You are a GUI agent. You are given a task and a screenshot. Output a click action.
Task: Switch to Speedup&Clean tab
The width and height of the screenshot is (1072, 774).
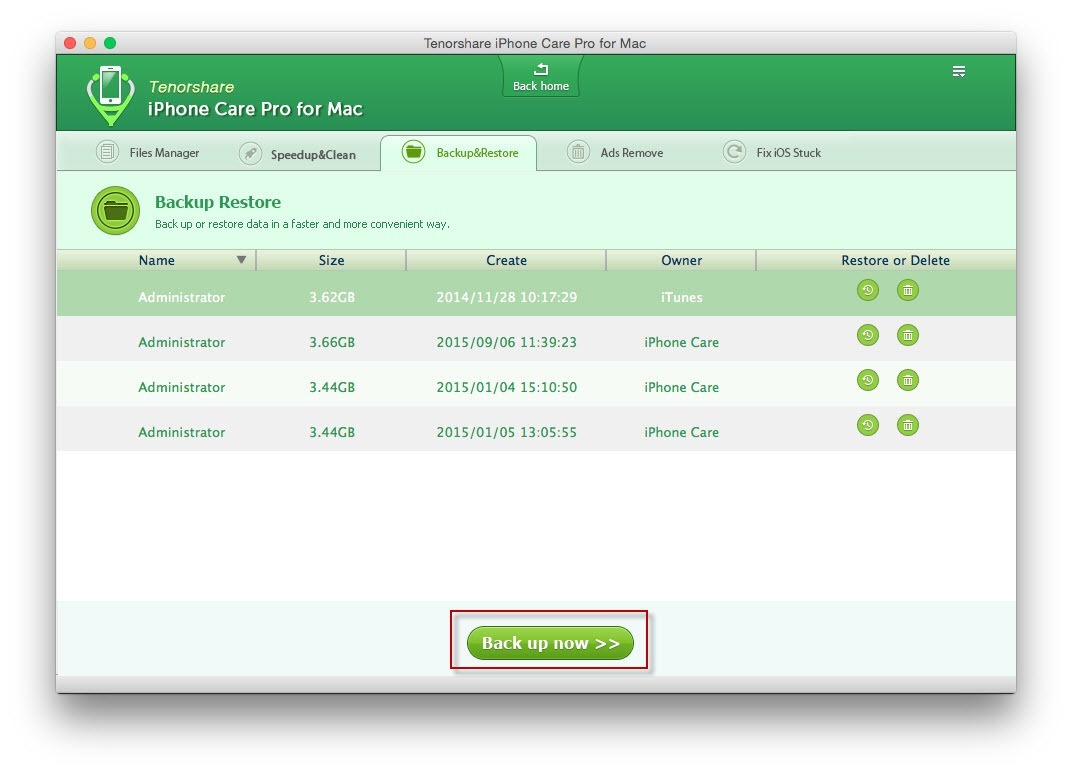tap(298, 154)
